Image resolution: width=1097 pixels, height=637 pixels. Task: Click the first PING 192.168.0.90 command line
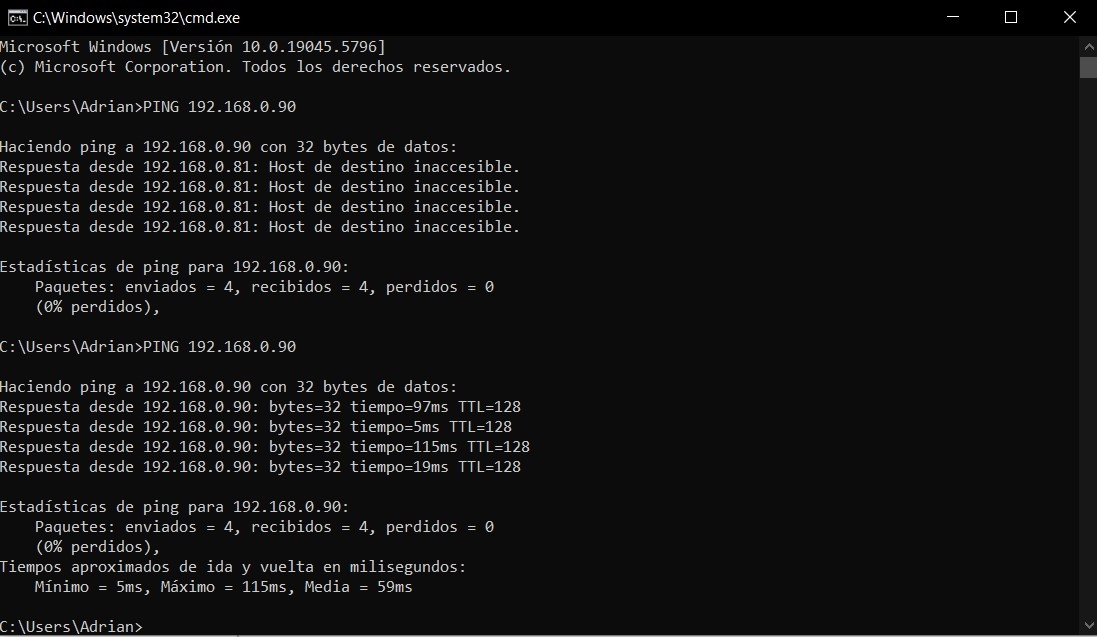tap(148, 107)
